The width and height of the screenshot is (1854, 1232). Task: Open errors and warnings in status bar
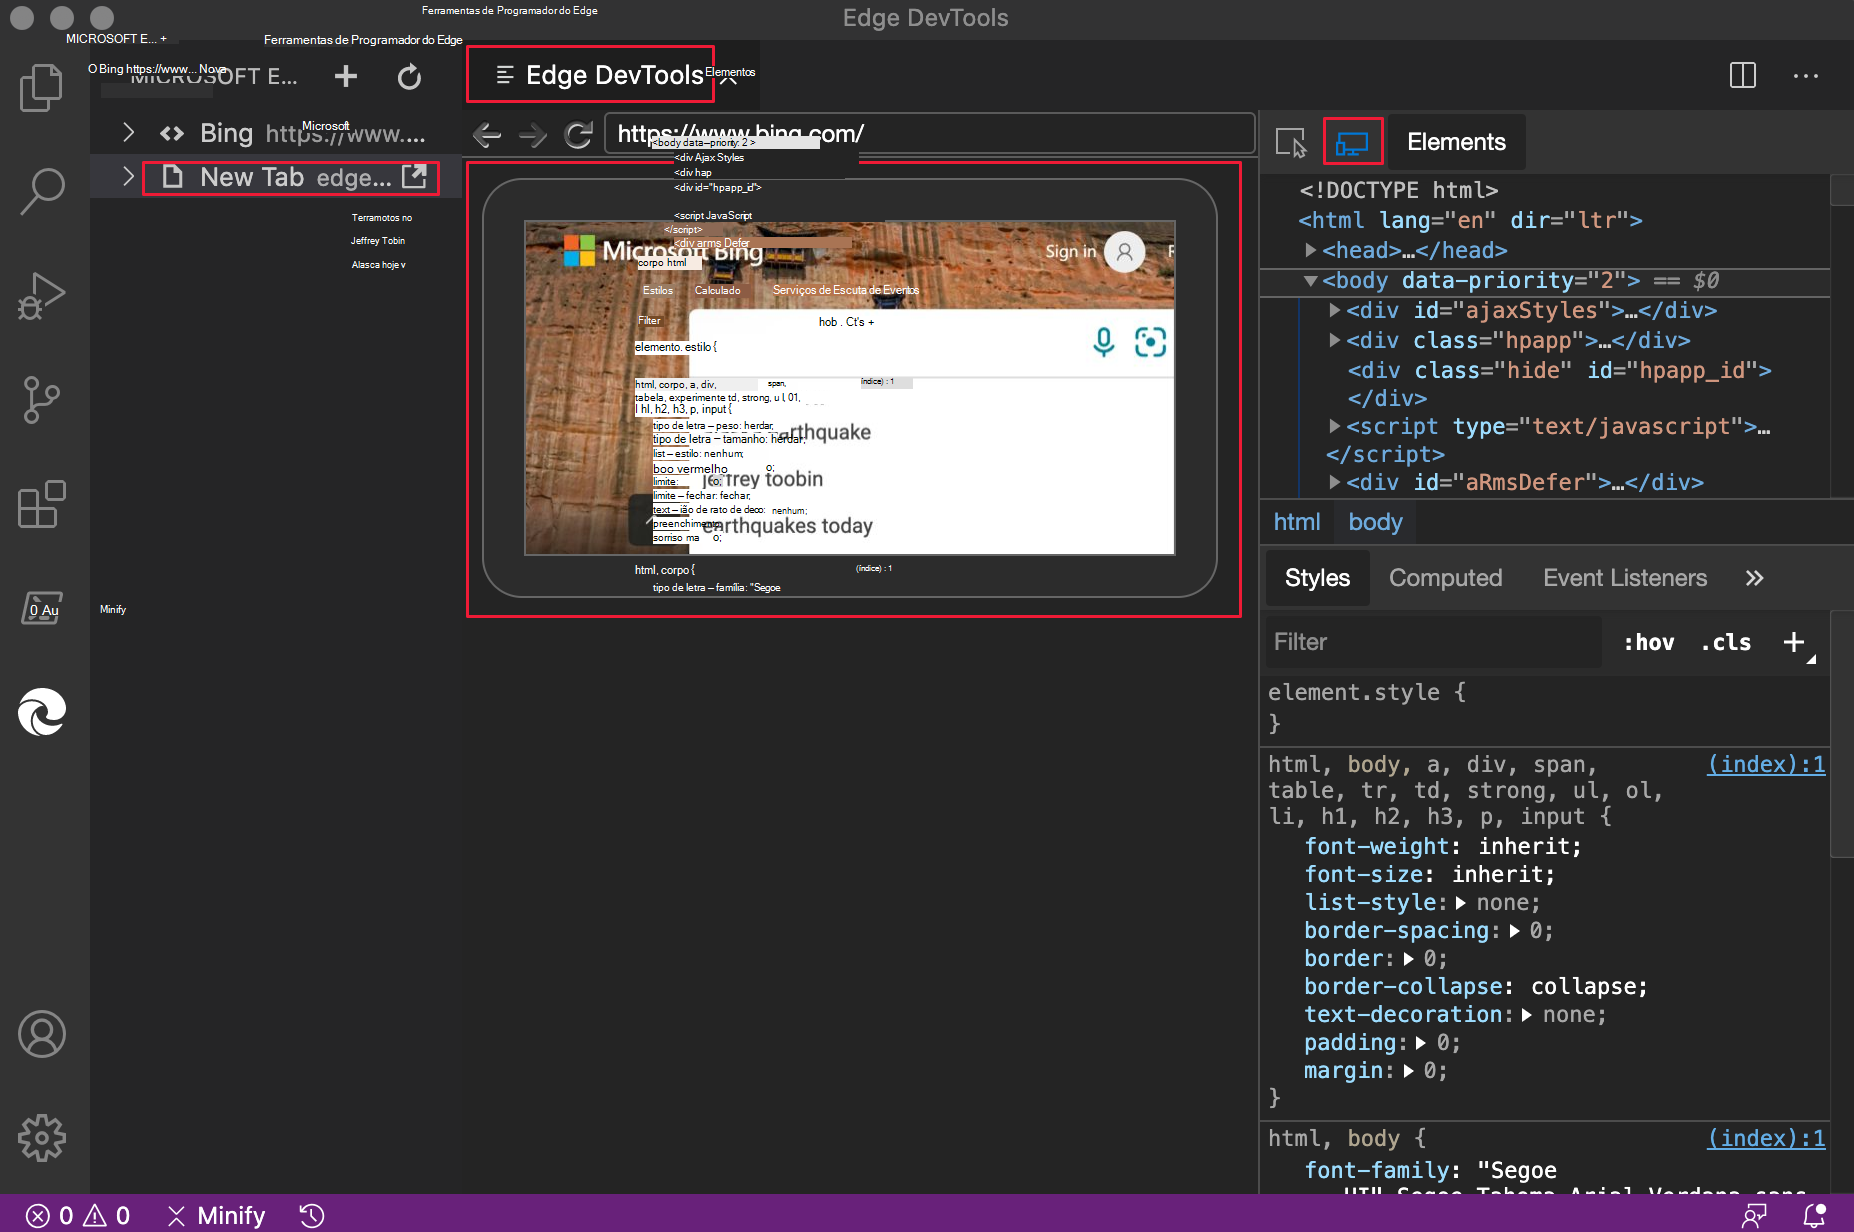pyautogui.click(x=78, y=1215)
